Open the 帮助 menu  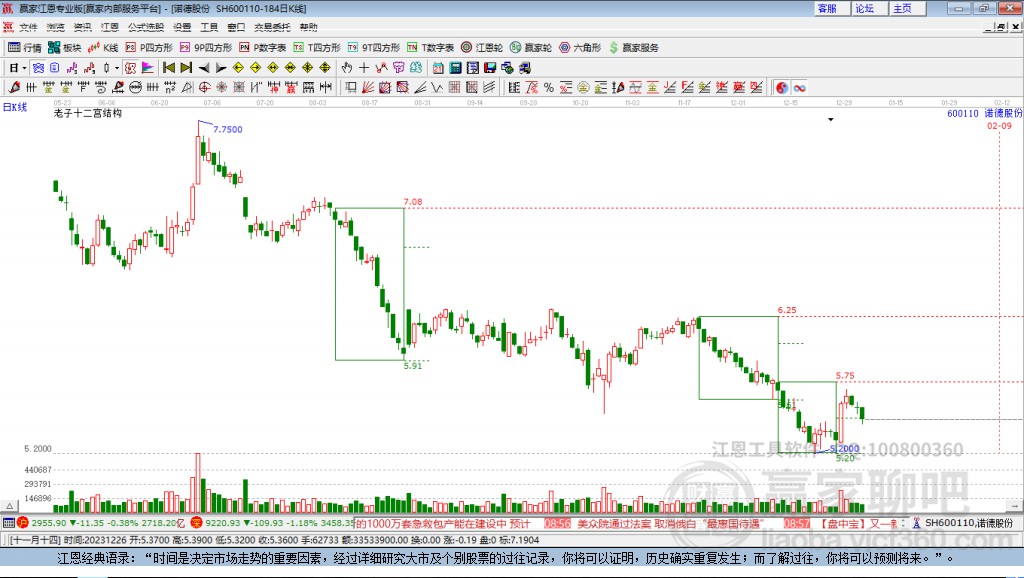(308, 27)
